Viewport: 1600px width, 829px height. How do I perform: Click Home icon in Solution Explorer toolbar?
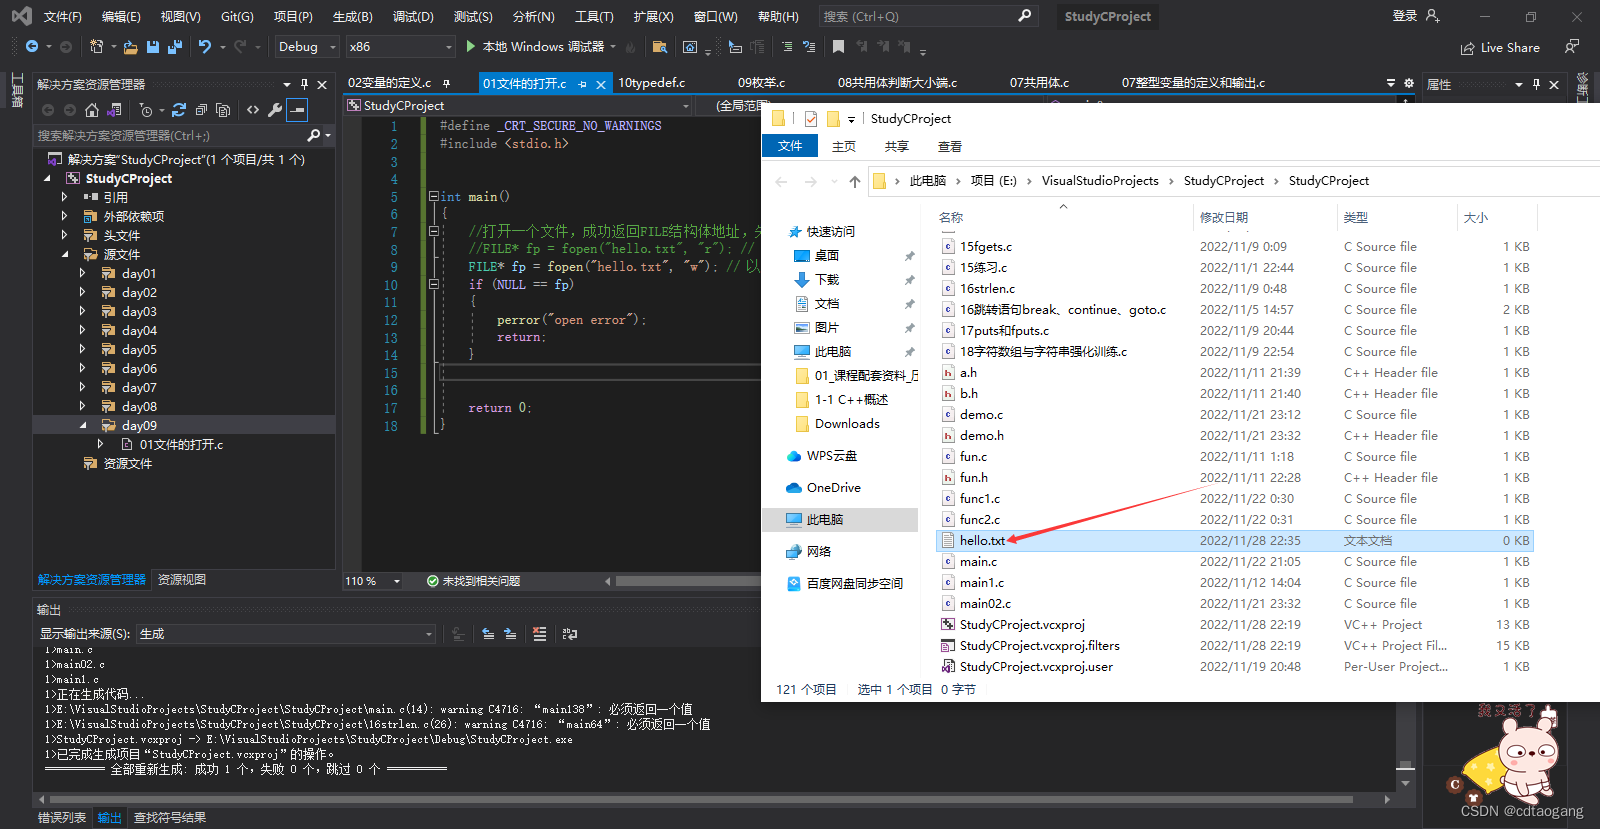(92, 110)
